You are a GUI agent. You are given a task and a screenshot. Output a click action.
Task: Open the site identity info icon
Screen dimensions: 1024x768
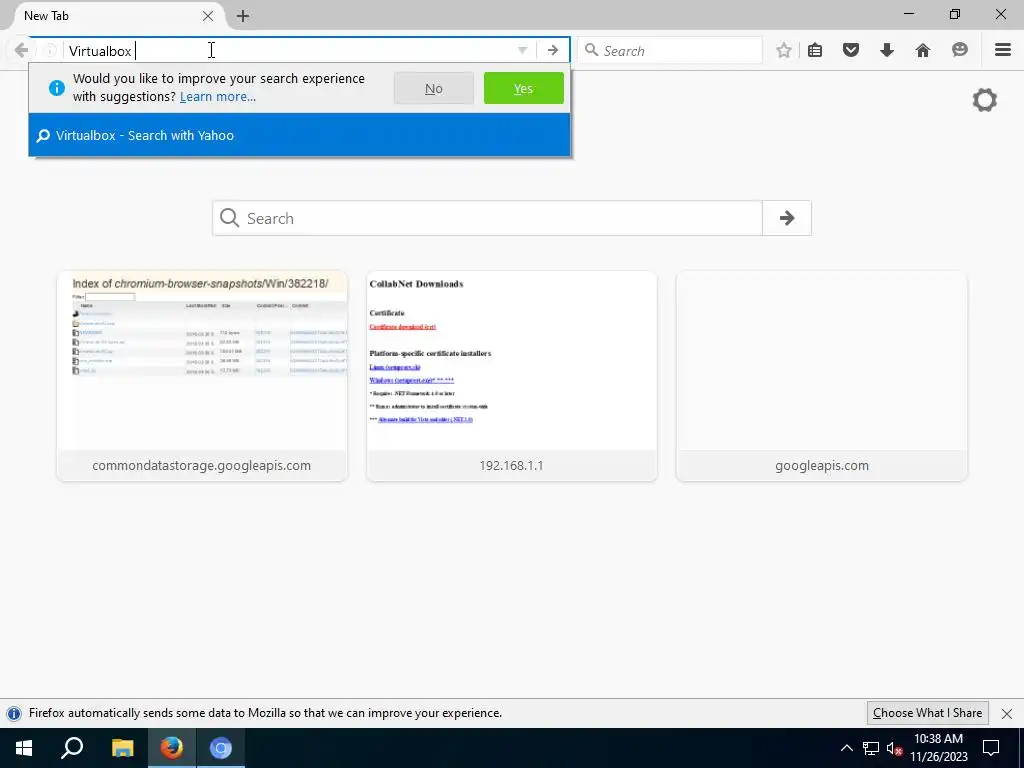(50, 50)
